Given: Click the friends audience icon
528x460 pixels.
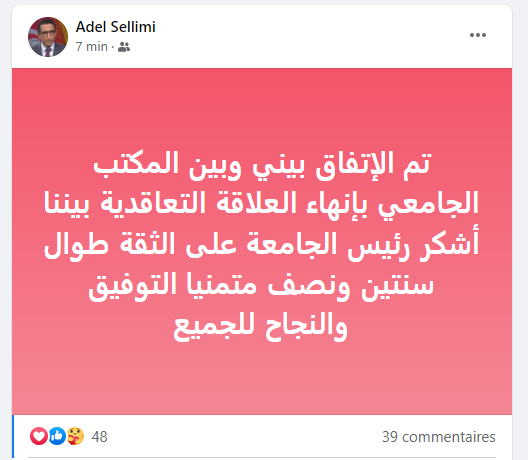Looking at the screenshot, I should point(124,47).
